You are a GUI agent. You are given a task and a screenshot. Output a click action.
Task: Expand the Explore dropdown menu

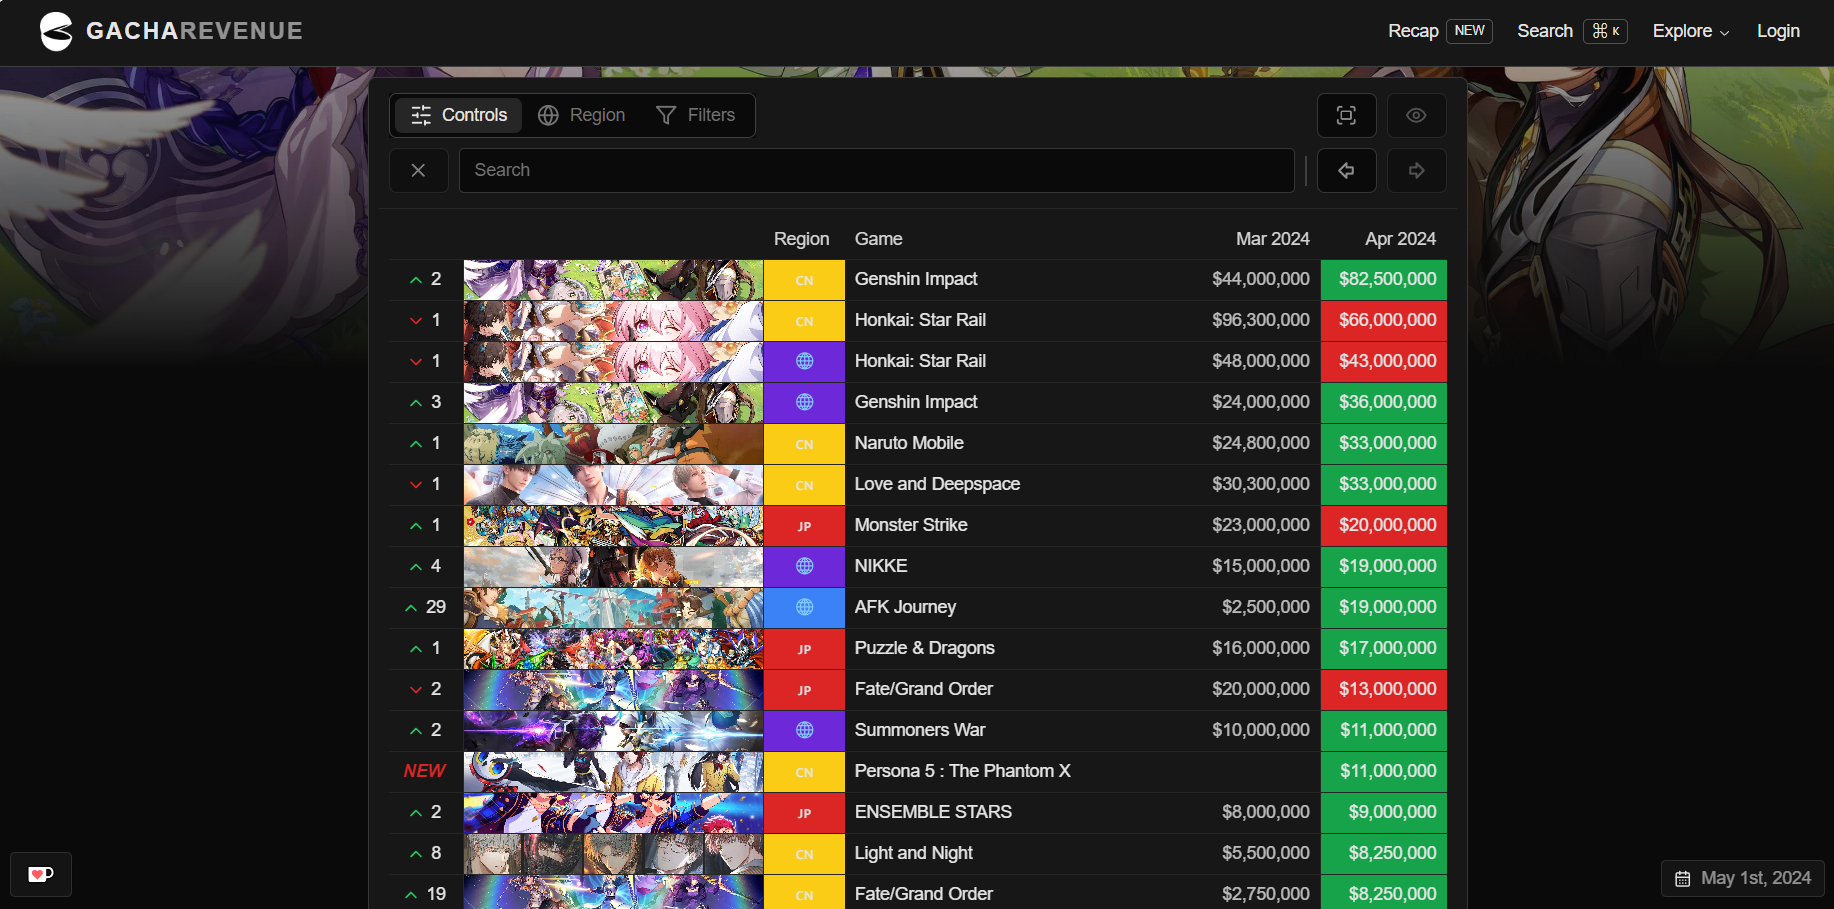click(1689, 31)
